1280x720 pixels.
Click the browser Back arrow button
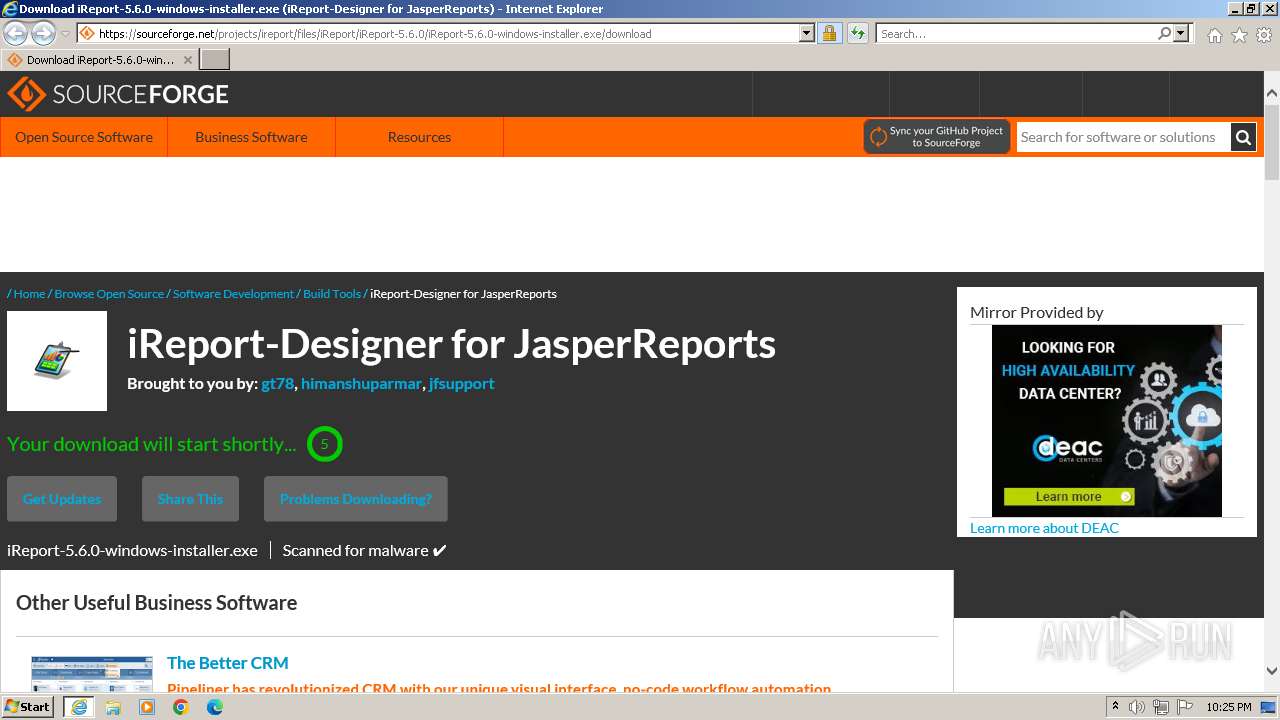16,33
